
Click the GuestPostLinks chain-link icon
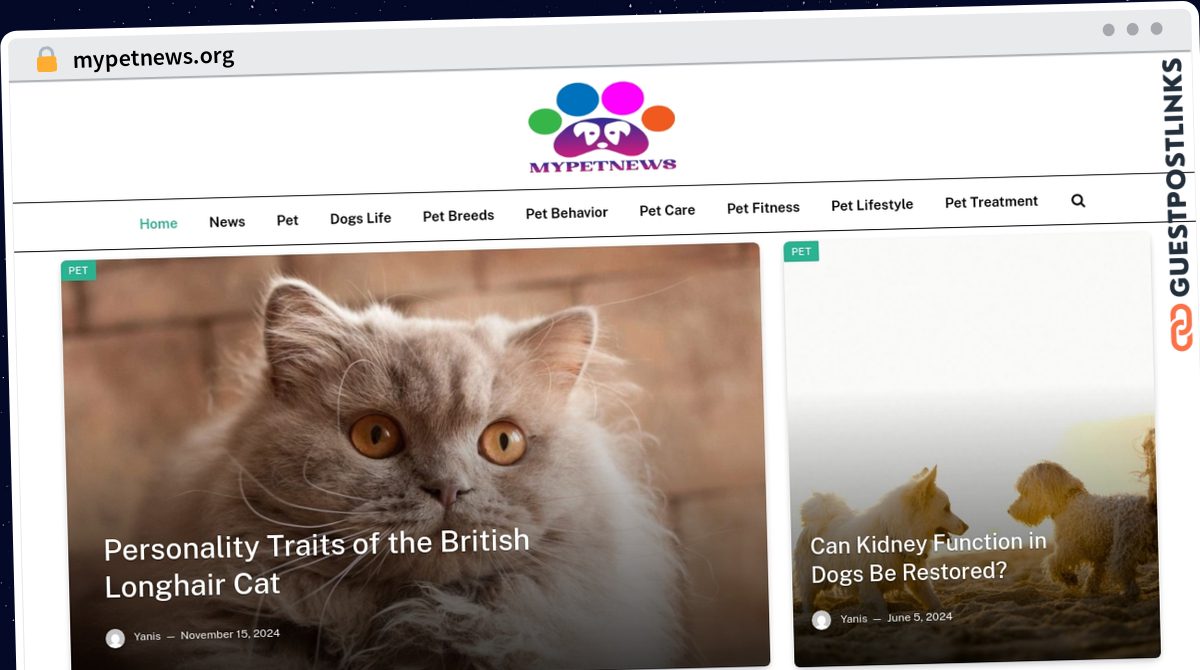(1181, 327)
